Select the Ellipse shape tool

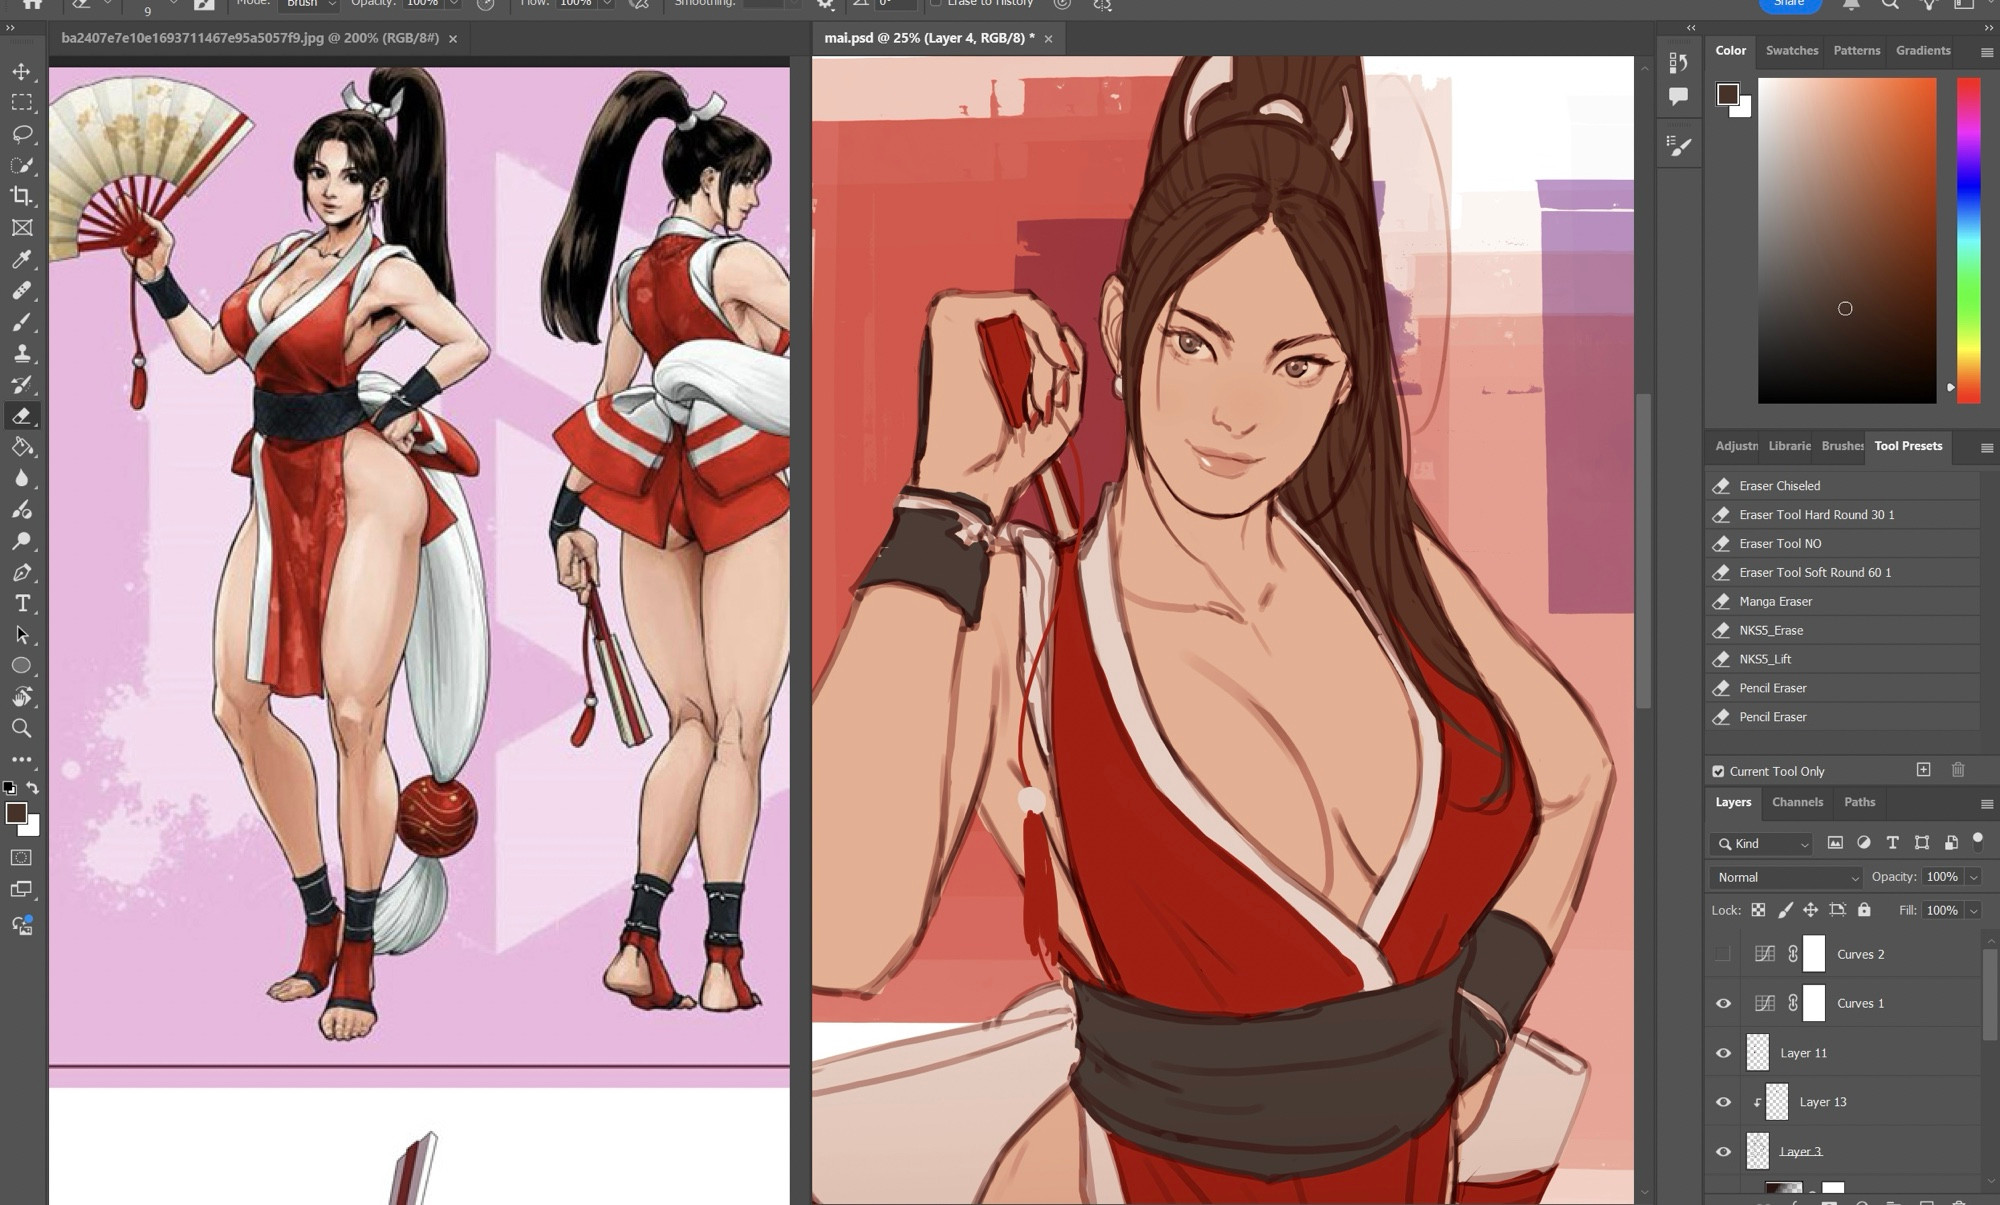(x=21, y=666)
